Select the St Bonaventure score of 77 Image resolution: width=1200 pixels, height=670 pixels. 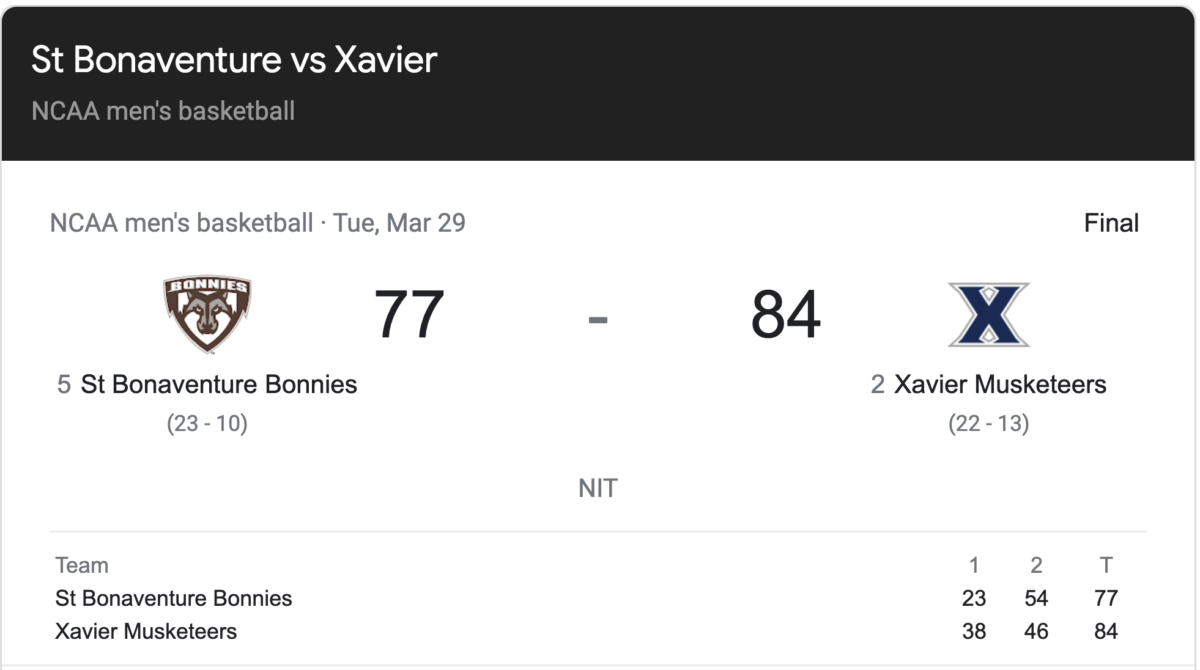[409, 315]
